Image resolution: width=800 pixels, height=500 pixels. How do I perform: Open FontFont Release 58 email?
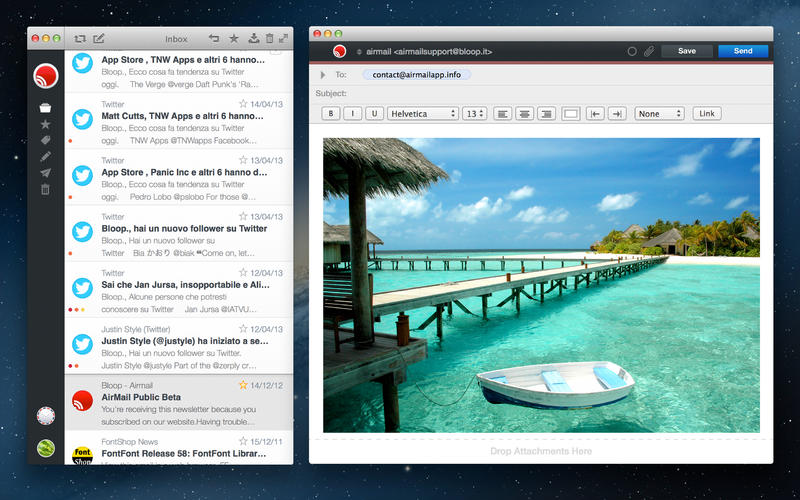pos(179,447)
